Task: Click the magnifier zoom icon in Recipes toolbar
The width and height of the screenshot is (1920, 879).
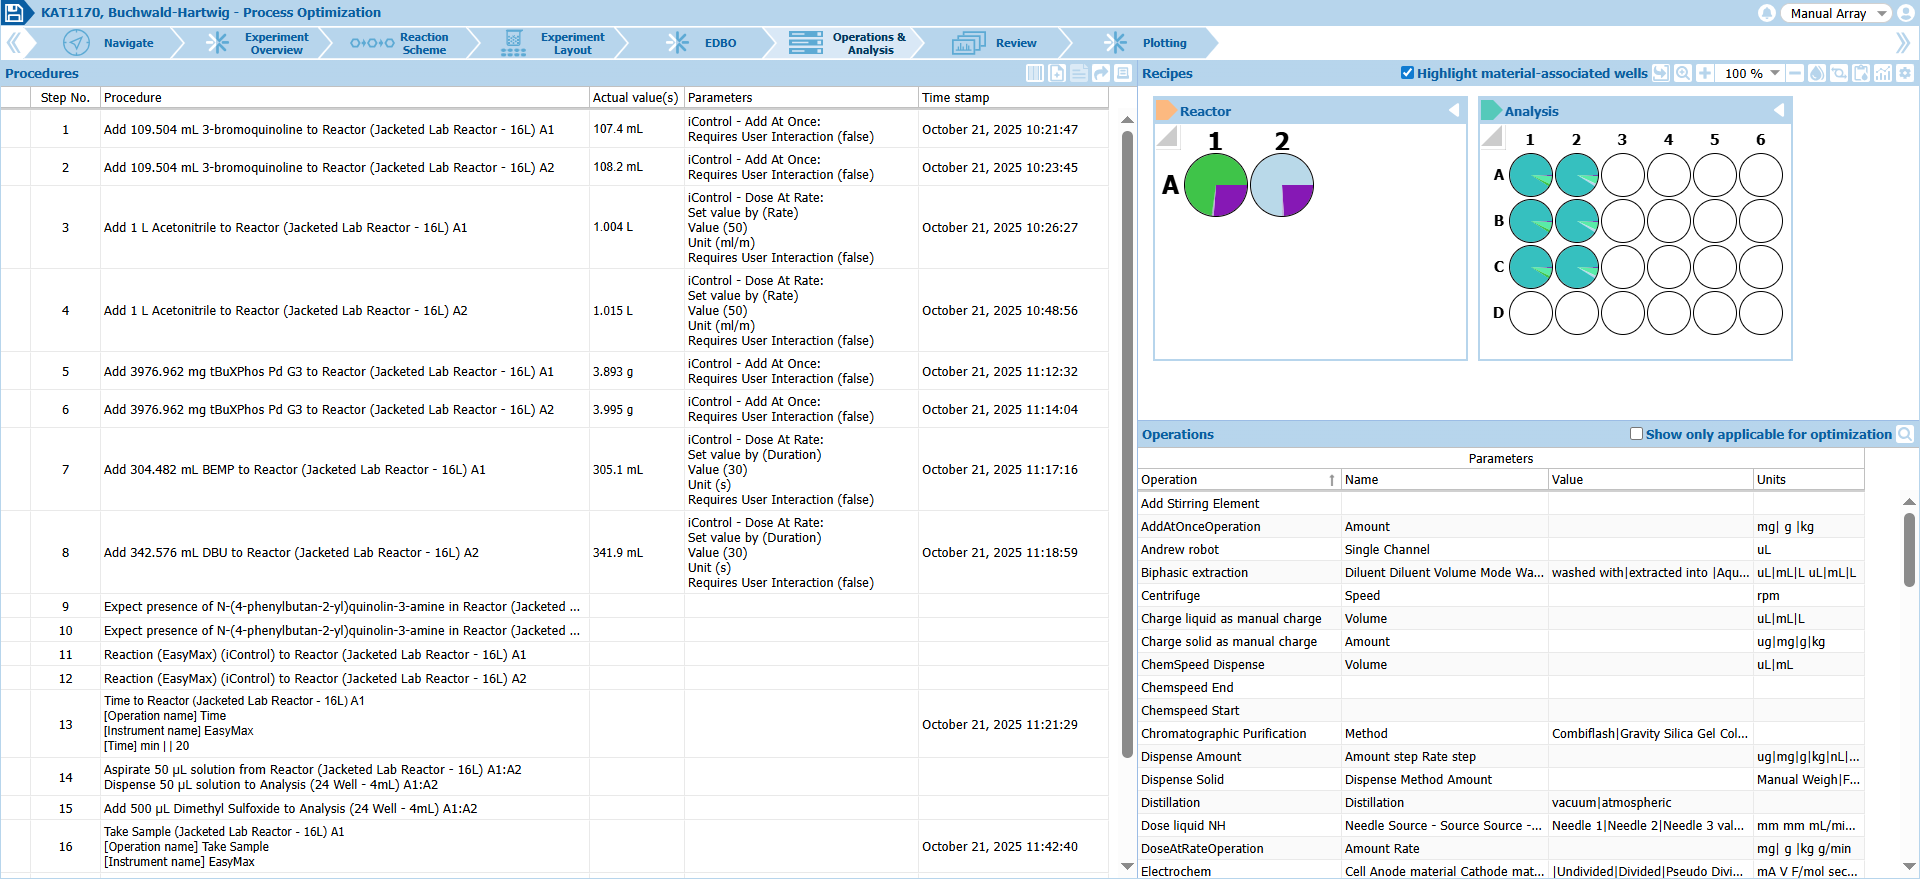Action: click(1683, 73)
